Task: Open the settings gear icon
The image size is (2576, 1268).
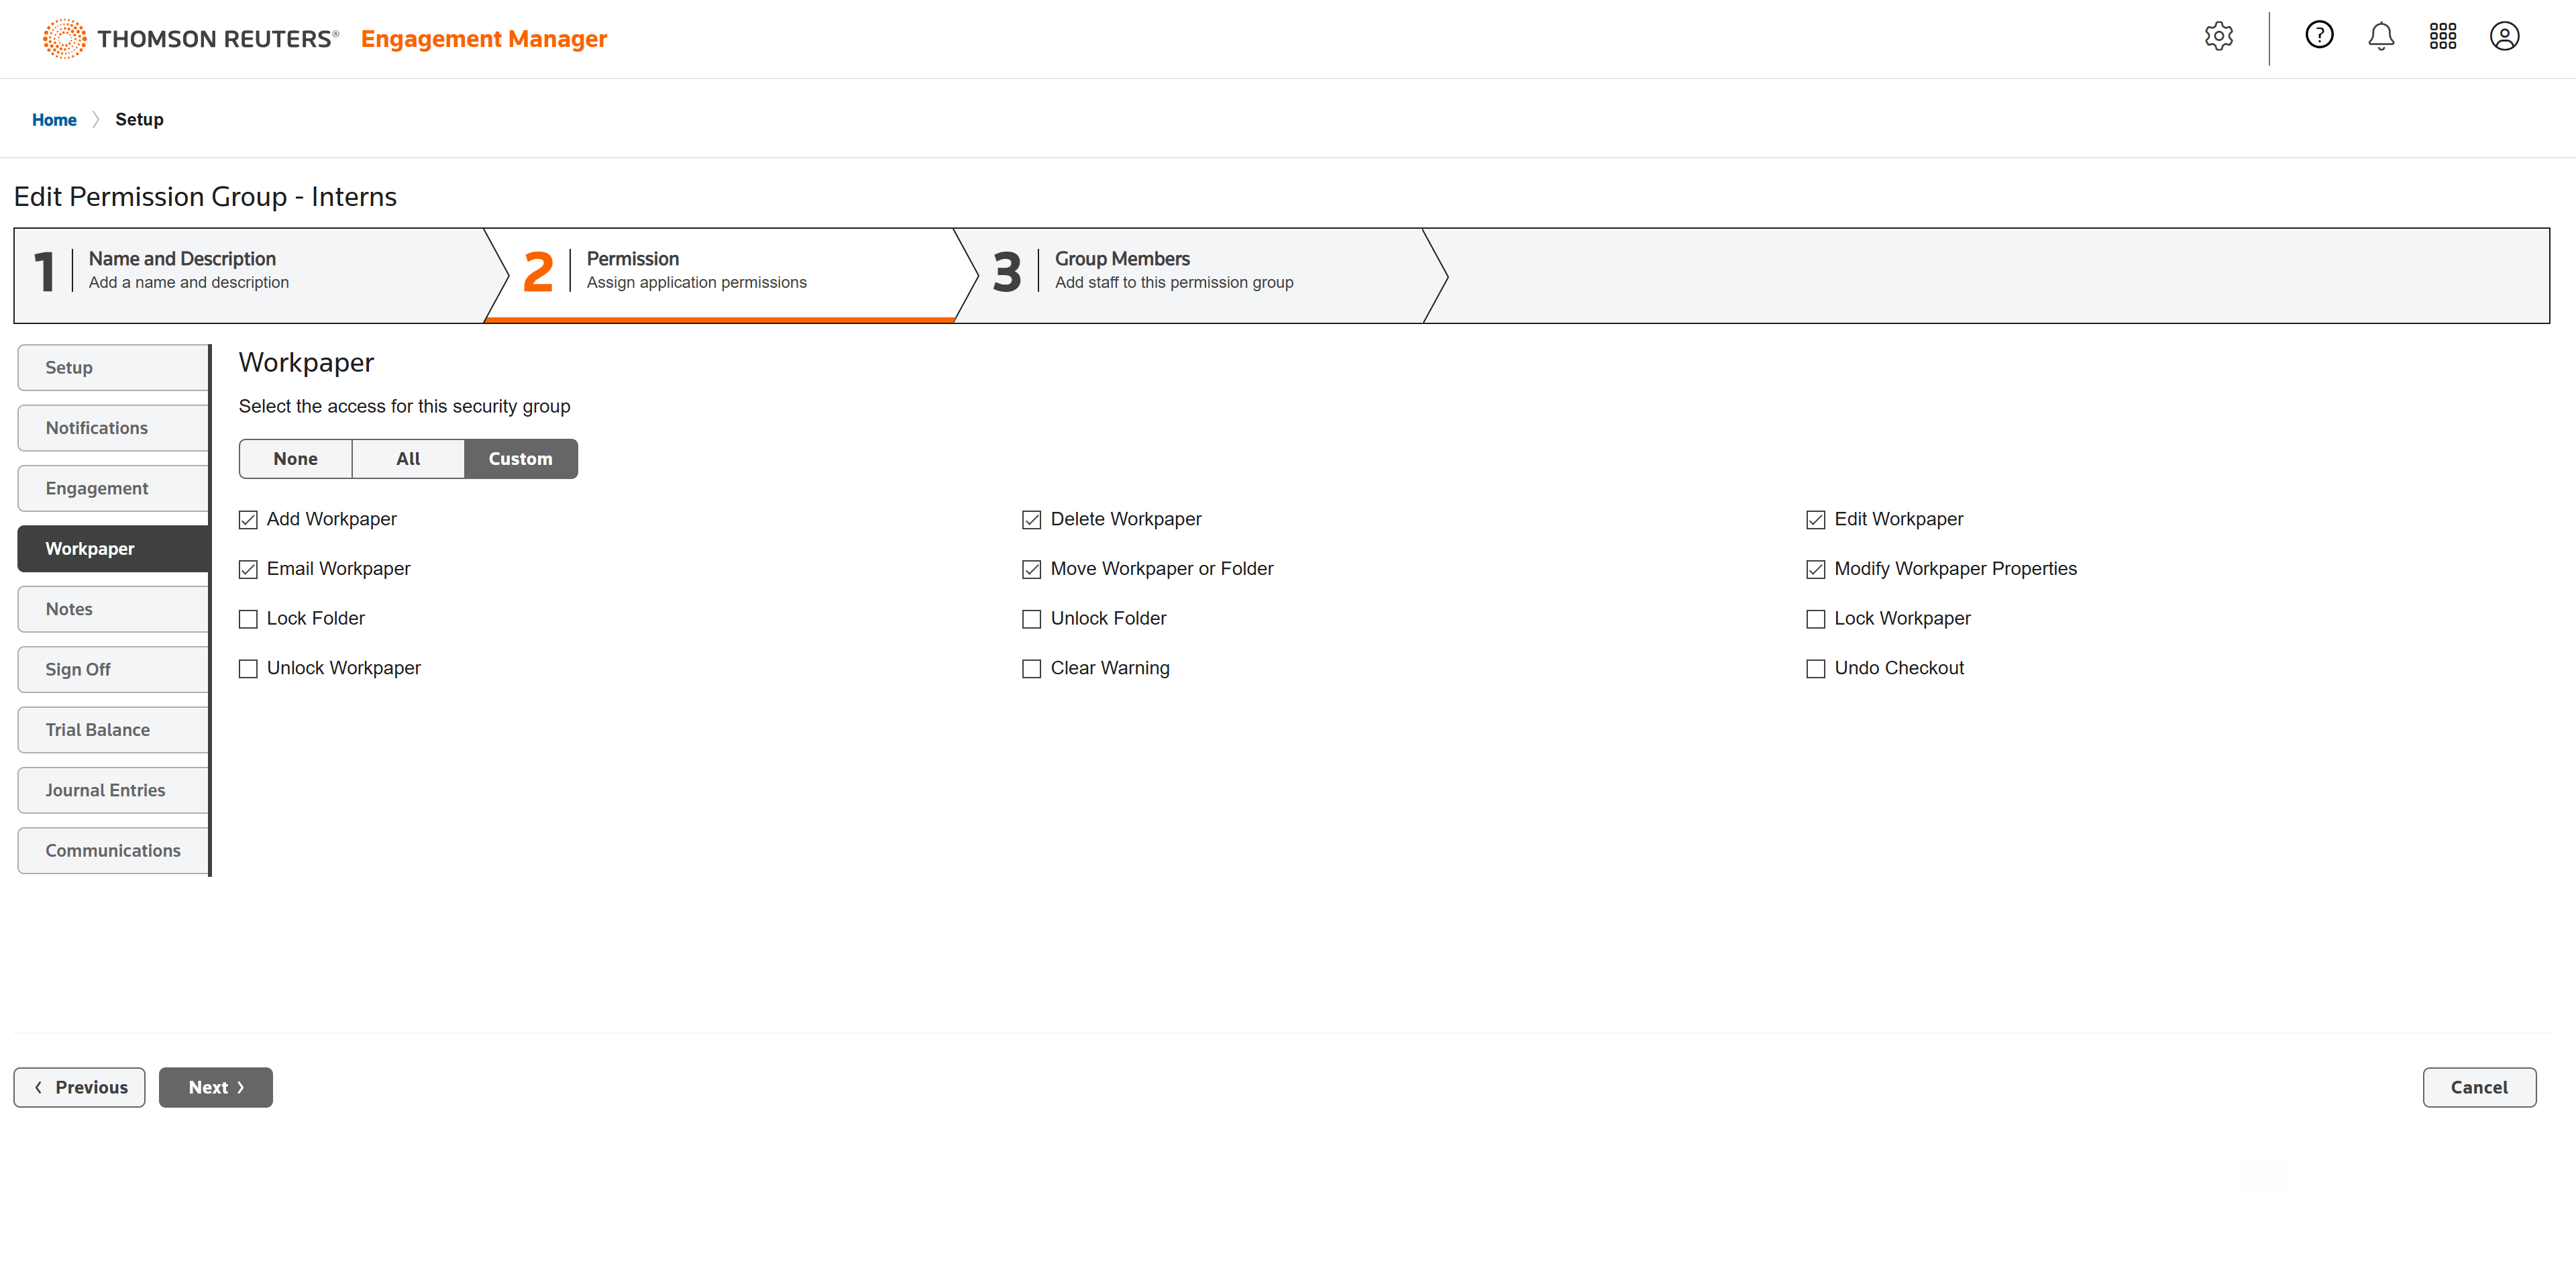Action: click(2218, 37)
